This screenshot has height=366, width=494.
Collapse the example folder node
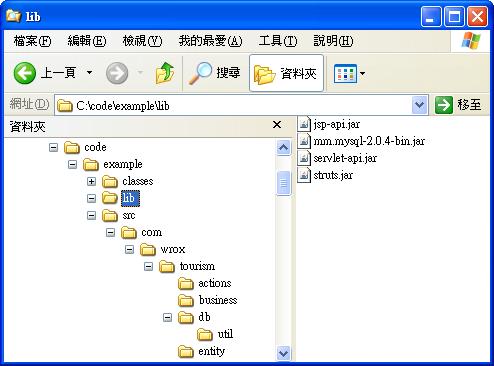click(72, 164)
